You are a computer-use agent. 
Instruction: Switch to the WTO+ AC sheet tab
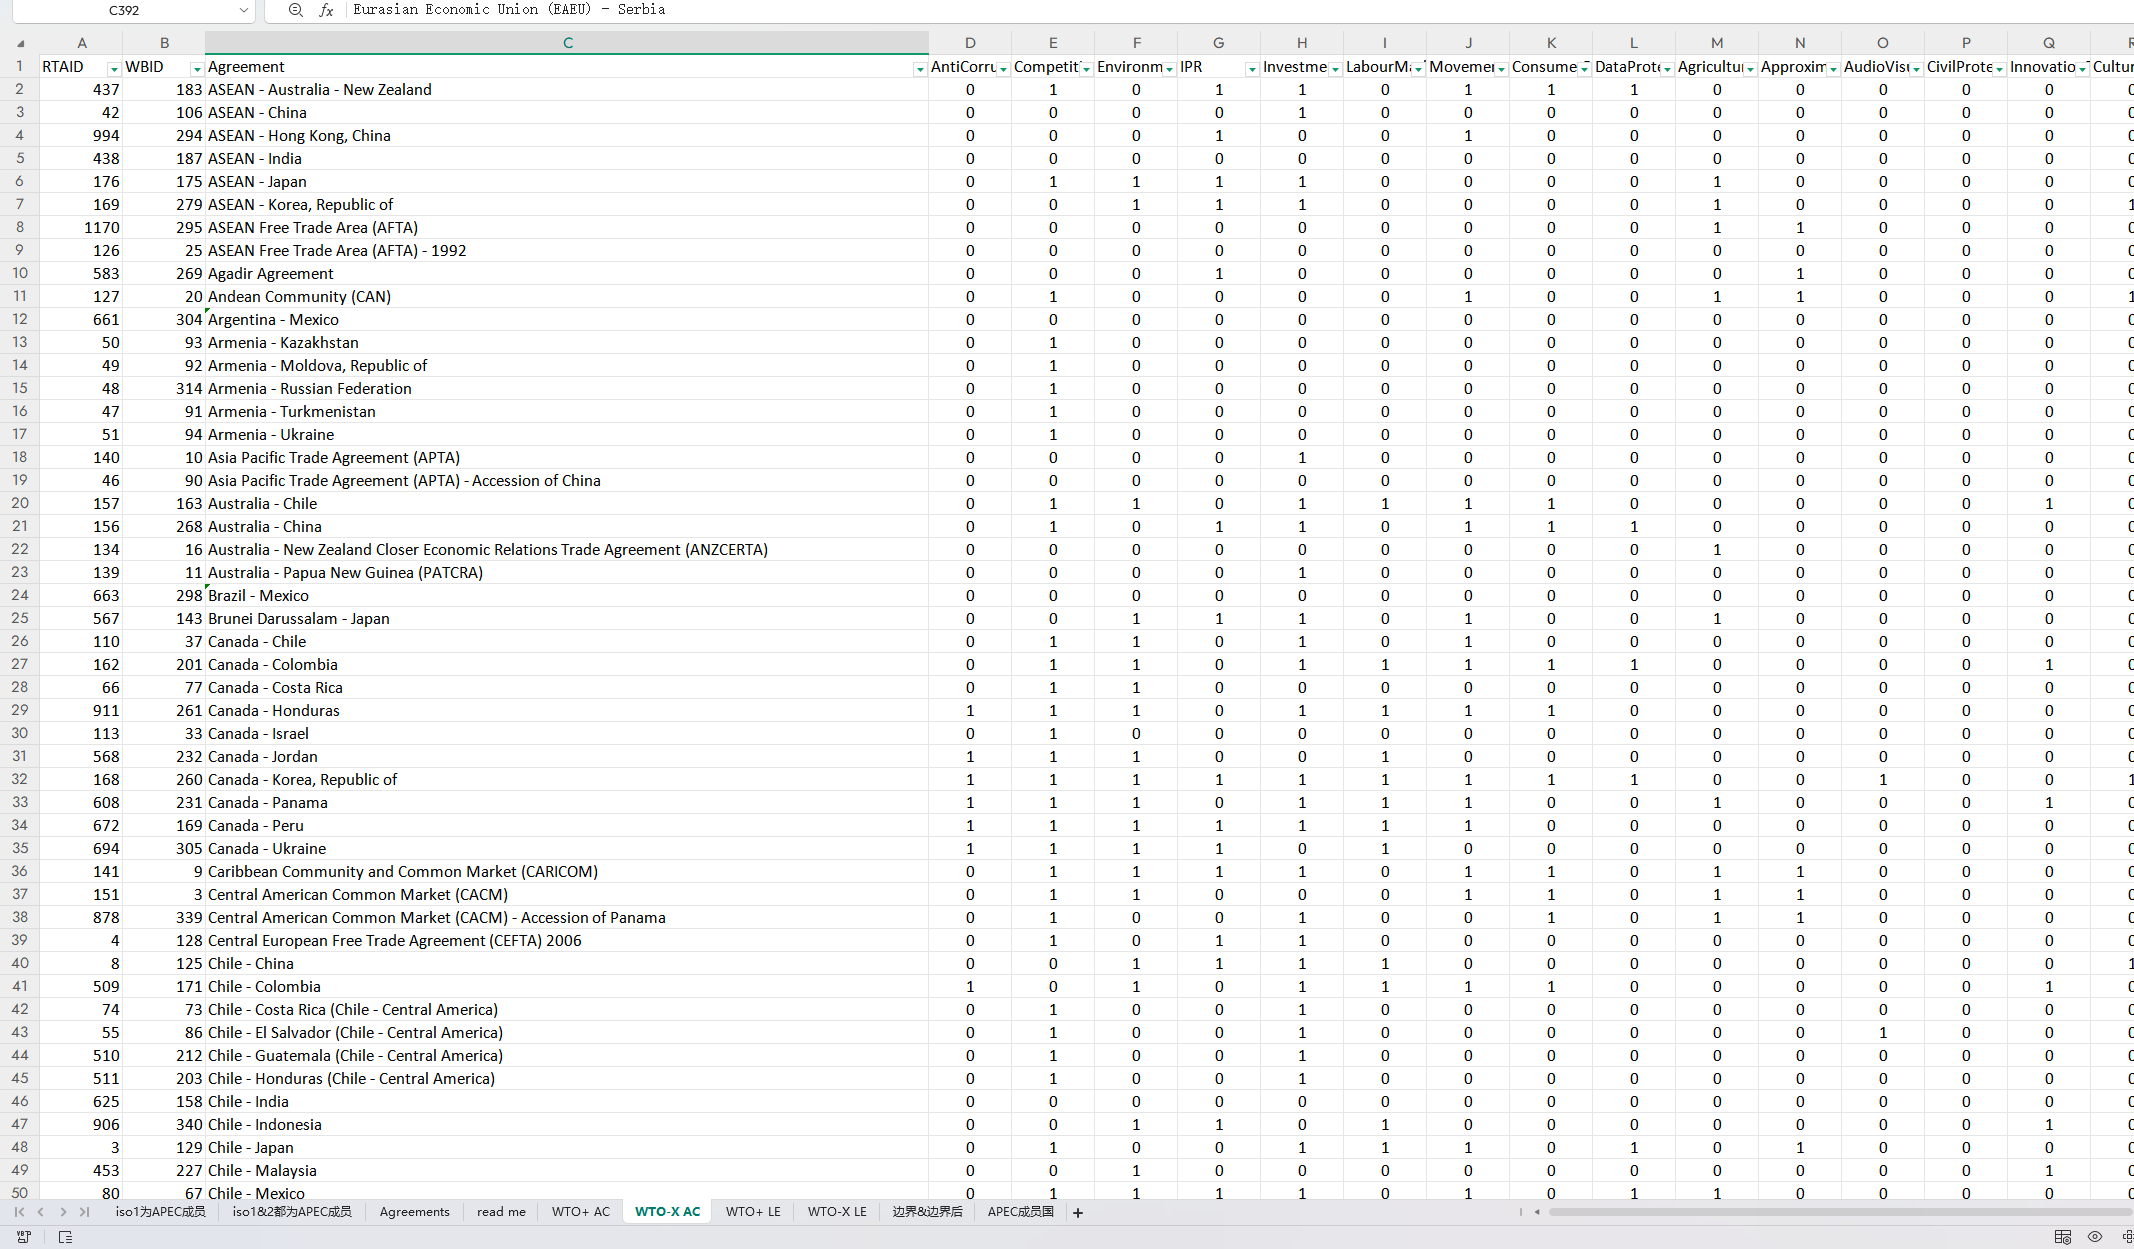tap(580, 1212)
